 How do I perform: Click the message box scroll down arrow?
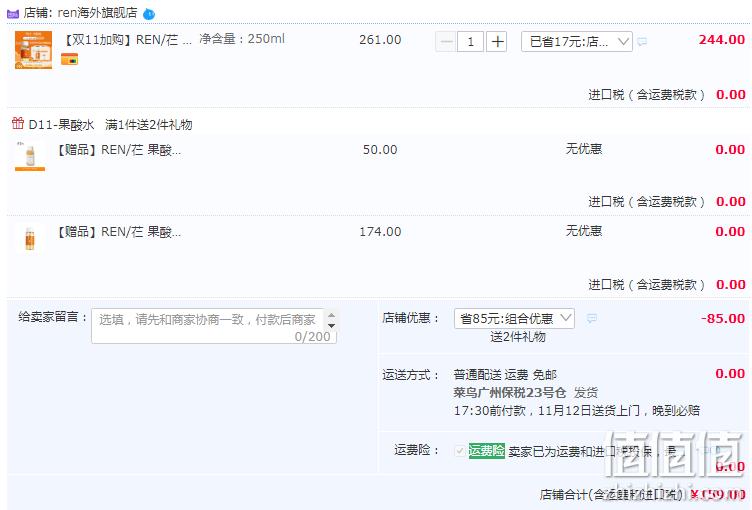(331, 326)
